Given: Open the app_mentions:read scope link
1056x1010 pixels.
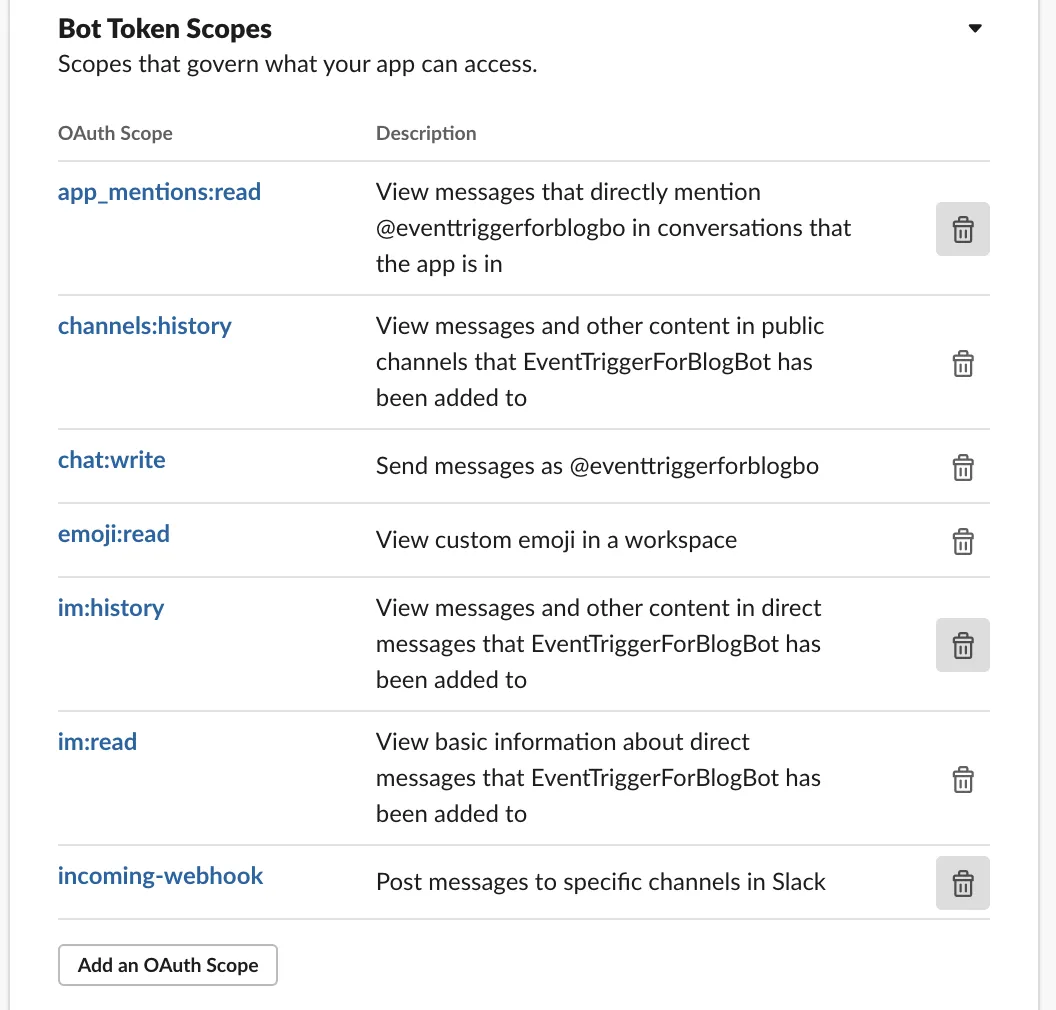Looking at the screenshot, I should tap(159, 192).
